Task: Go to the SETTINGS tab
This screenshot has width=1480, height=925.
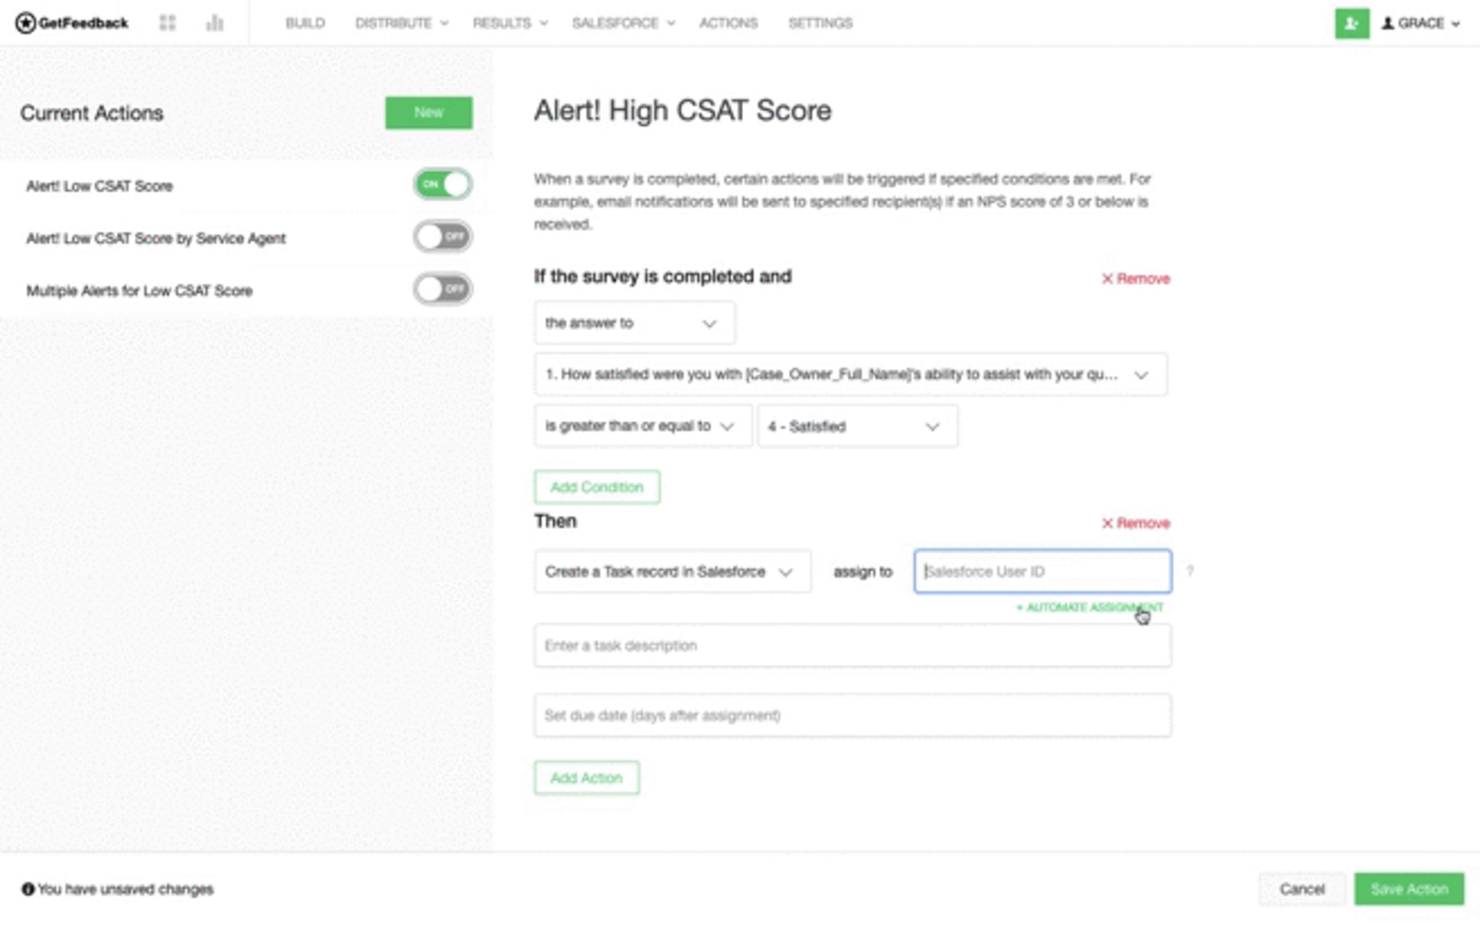Action: coord(820,23)
